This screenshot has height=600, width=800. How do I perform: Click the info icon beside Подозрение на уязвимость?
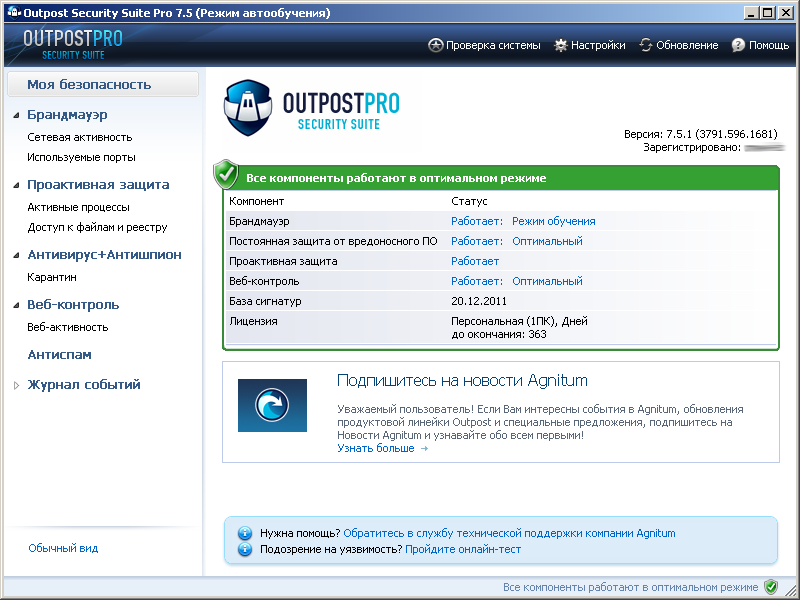click(x=245, y=549)
